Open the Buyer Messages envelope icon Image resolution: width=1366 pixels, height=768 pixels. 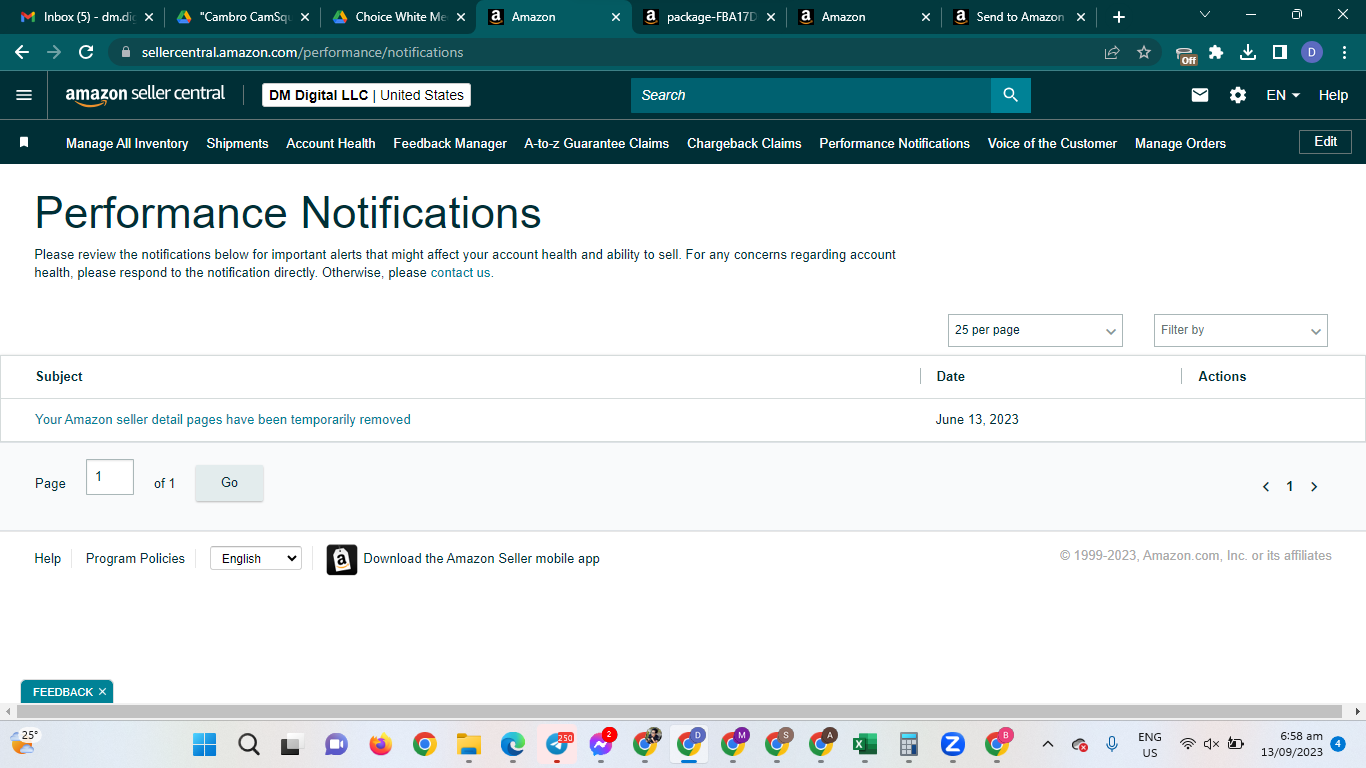tap(1200, 95)
